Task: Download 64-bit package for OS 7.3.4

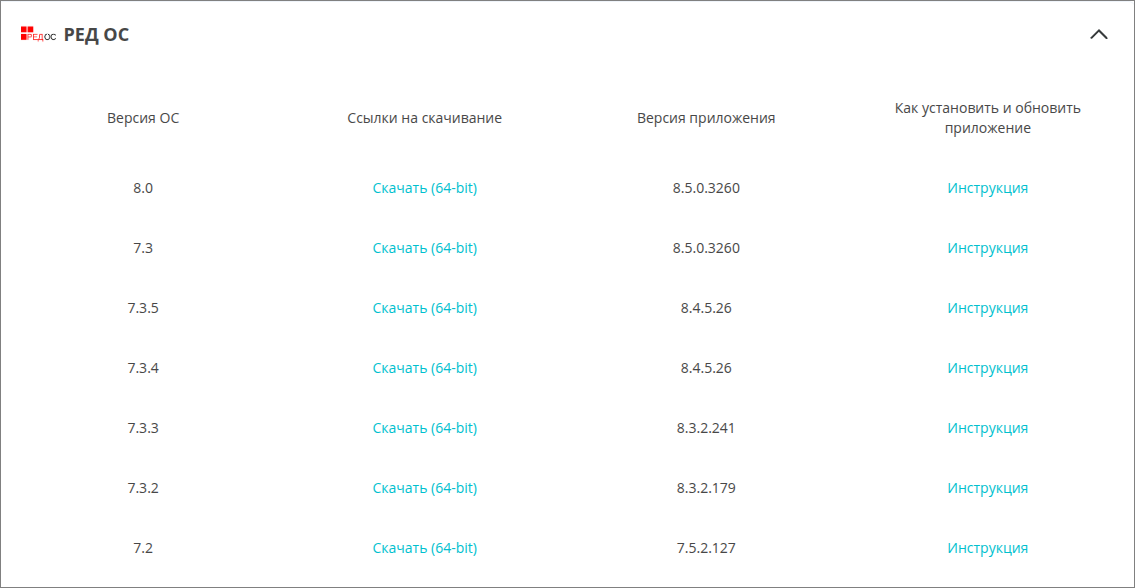Action: pyautogui.click(x=425, y=368)
